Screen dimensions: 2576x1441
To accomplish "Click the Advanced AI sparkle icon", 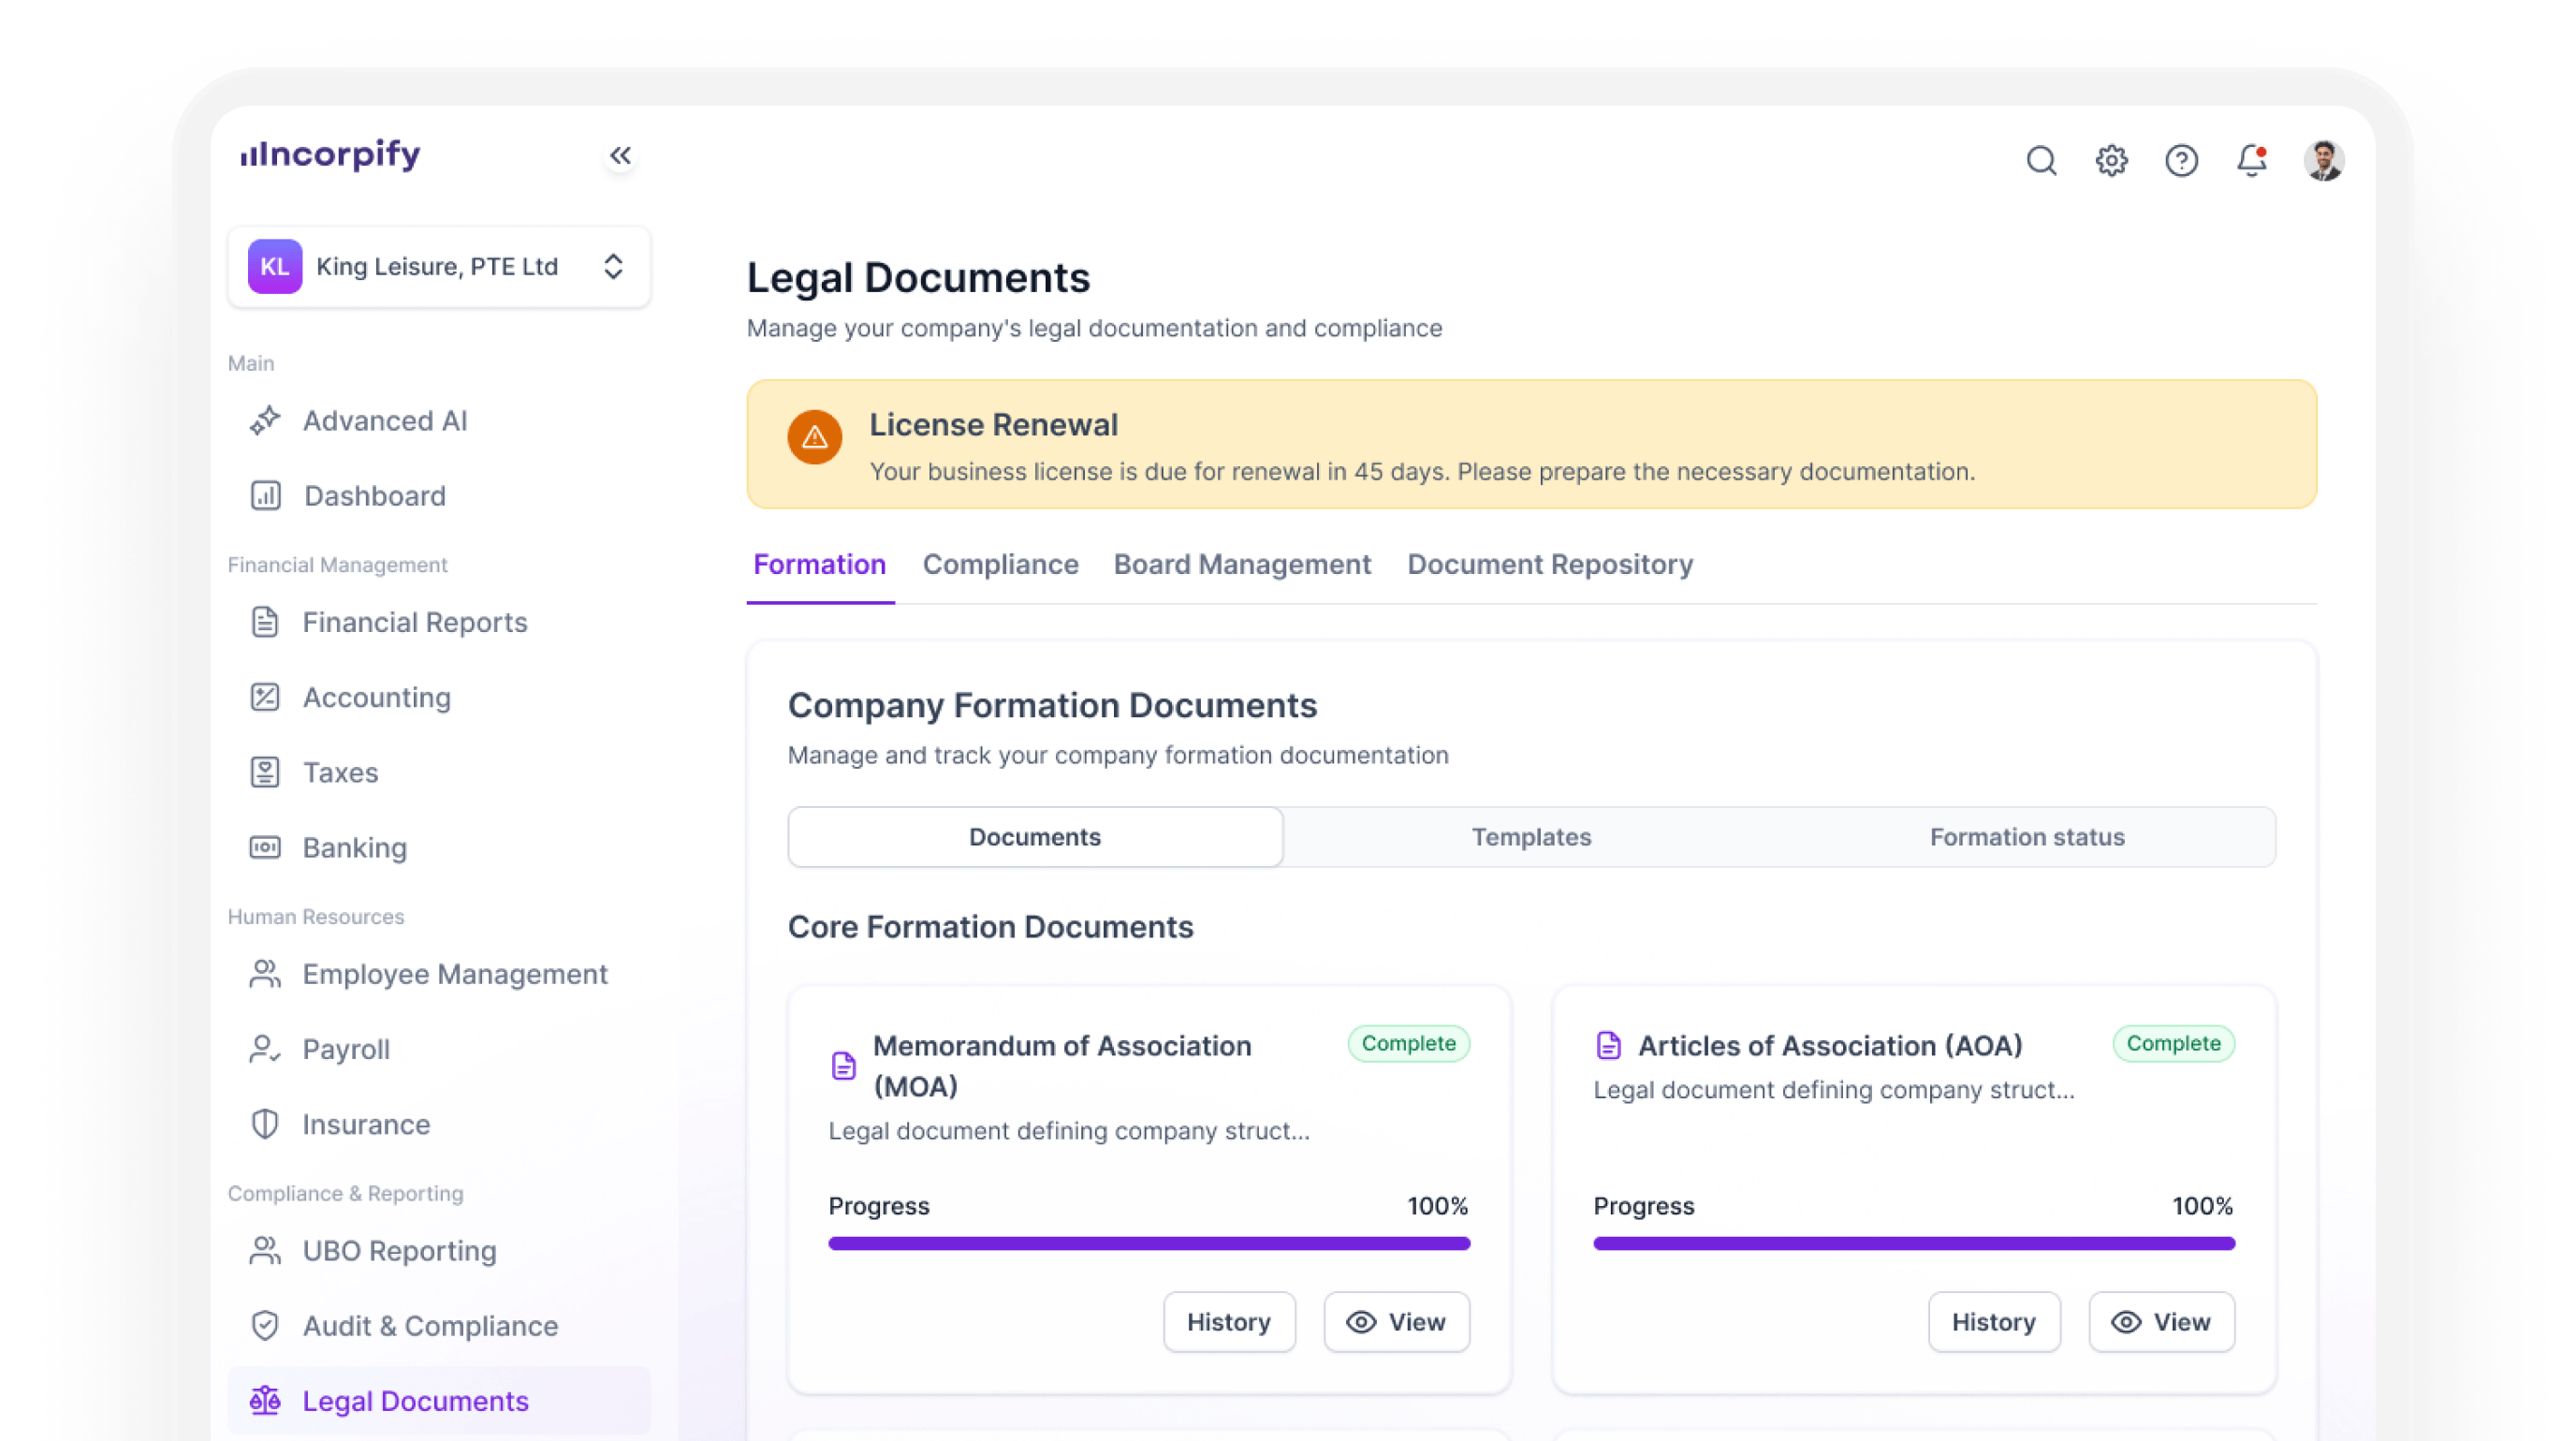I will point(265,420).
